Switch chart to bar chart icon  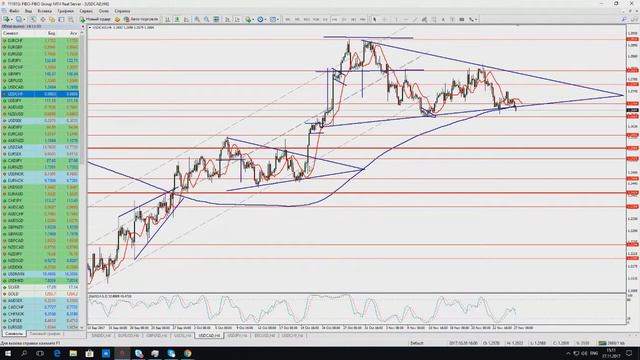(x=168, y=19)
